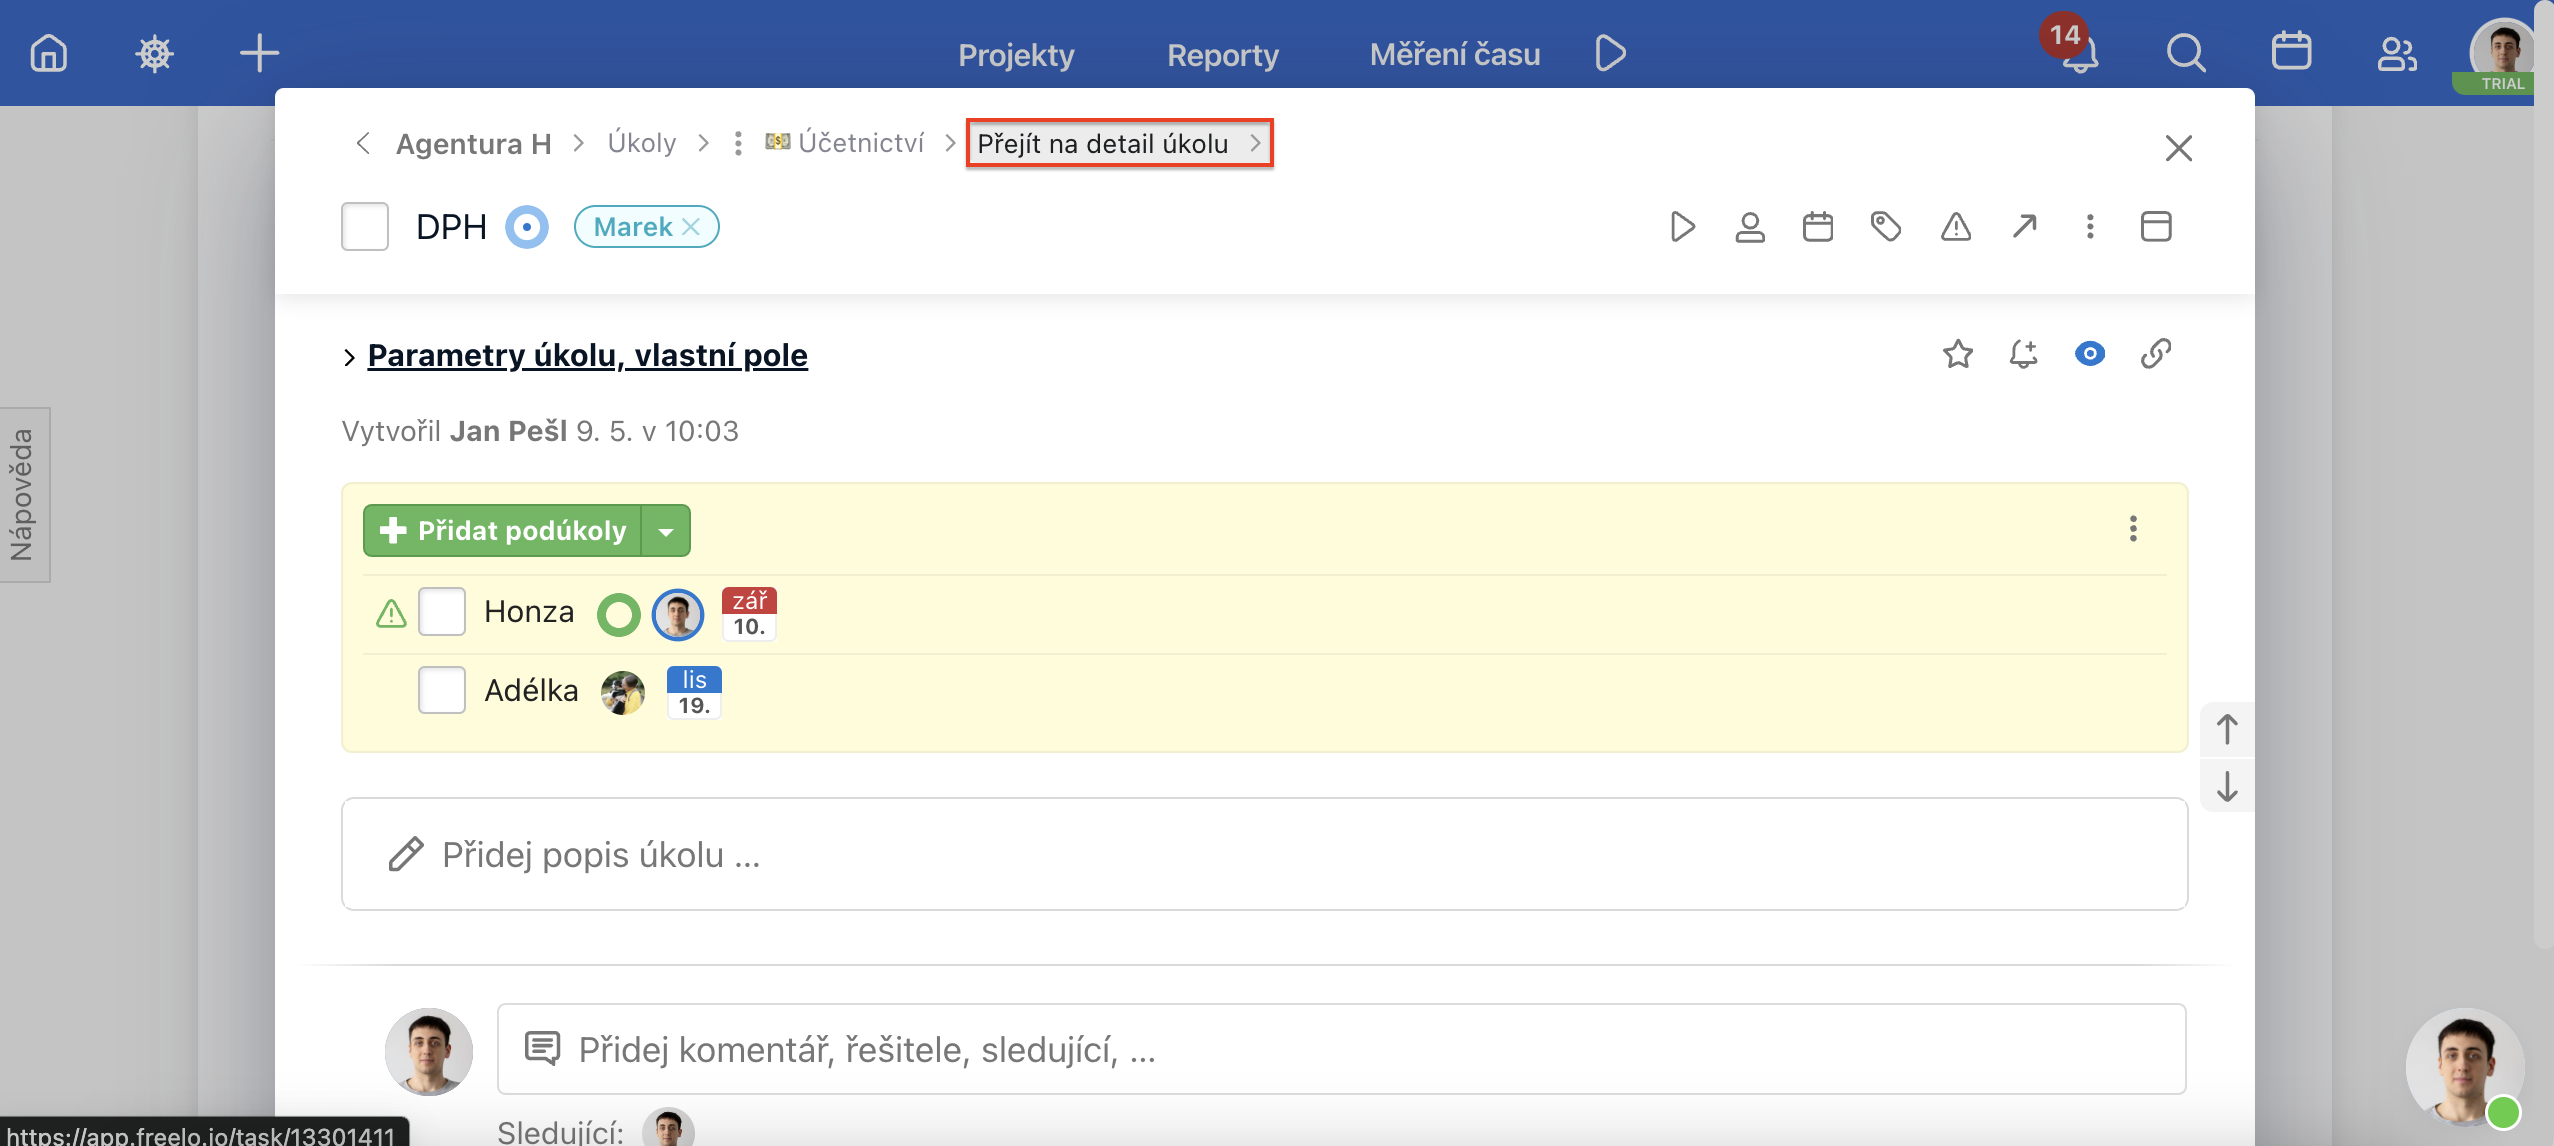2554x1146 pixels.
Task: Open the Adélka subtask
Action: (531, 691)
